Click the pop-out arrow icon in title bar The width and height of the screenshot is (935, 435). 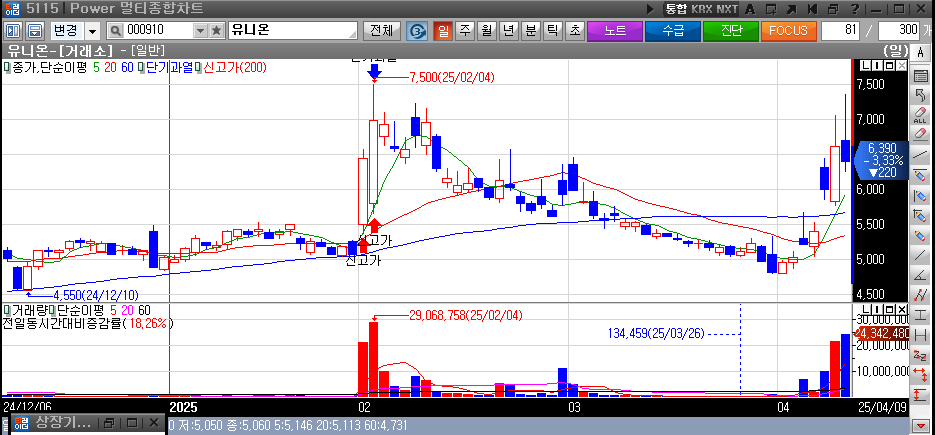click(792, 10)
